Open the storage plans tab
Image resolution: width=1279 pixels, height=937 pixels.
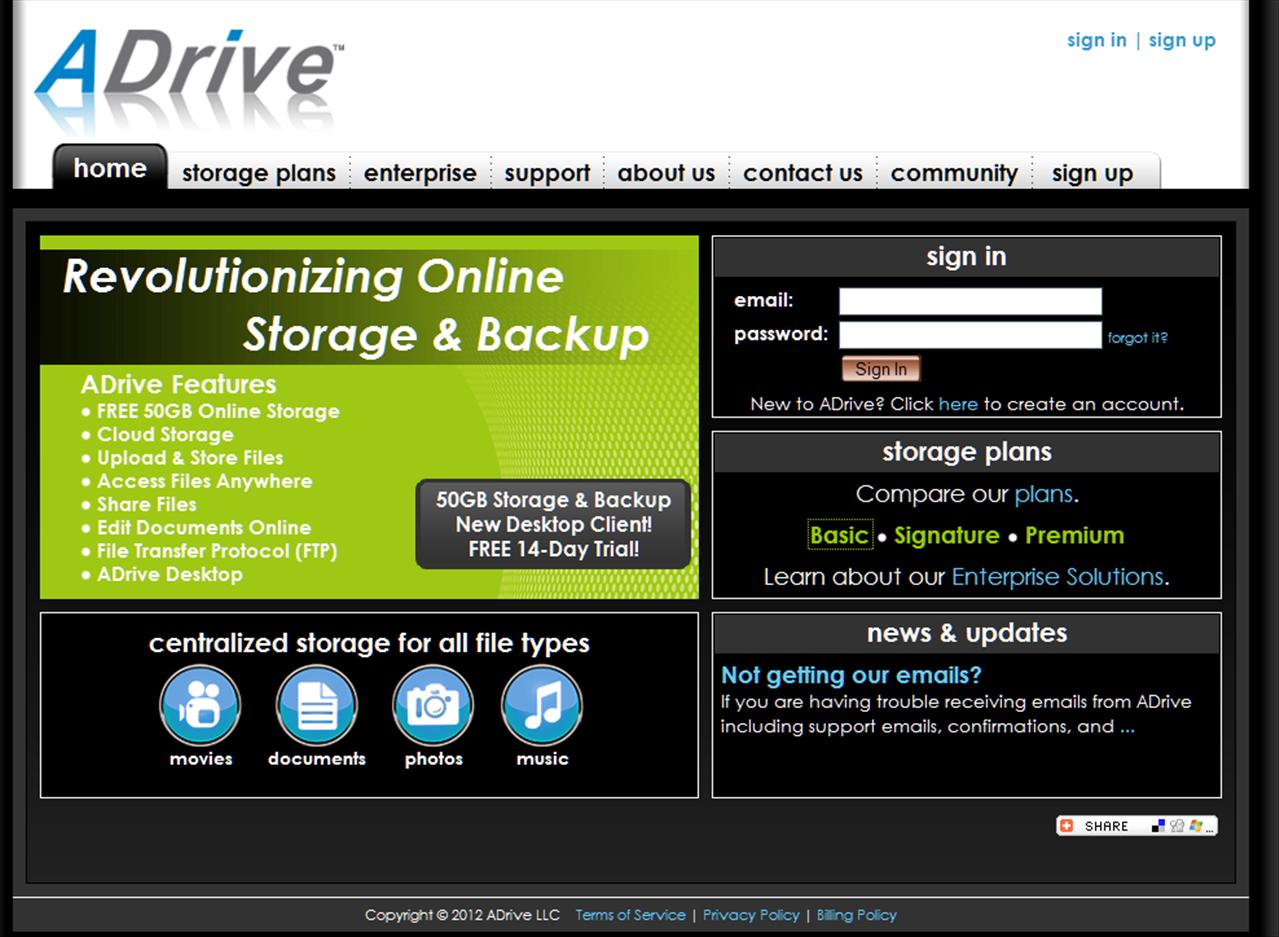pos(259,173)
